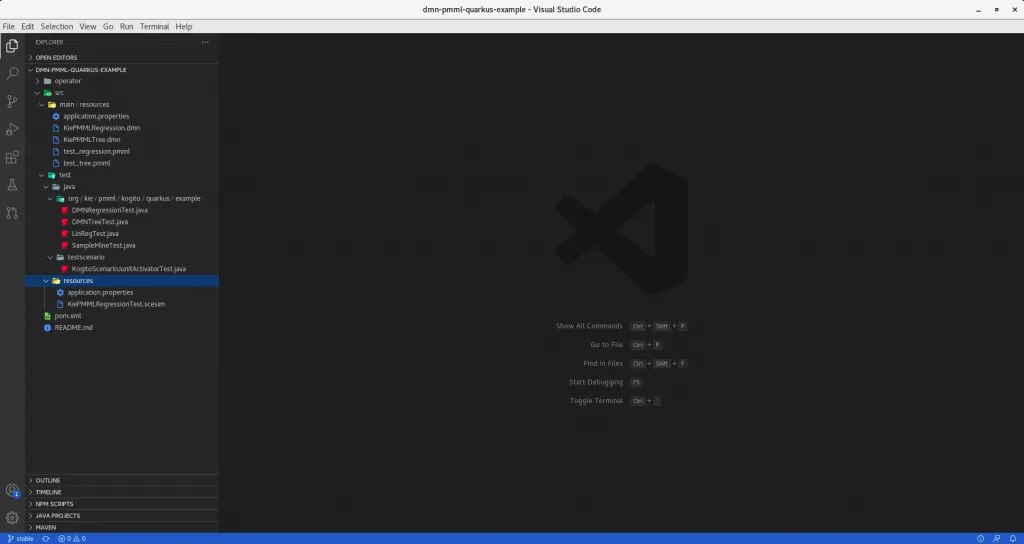1024x544 pixels.
Task: Click the operator folder icon
Action: pos(47,81)
